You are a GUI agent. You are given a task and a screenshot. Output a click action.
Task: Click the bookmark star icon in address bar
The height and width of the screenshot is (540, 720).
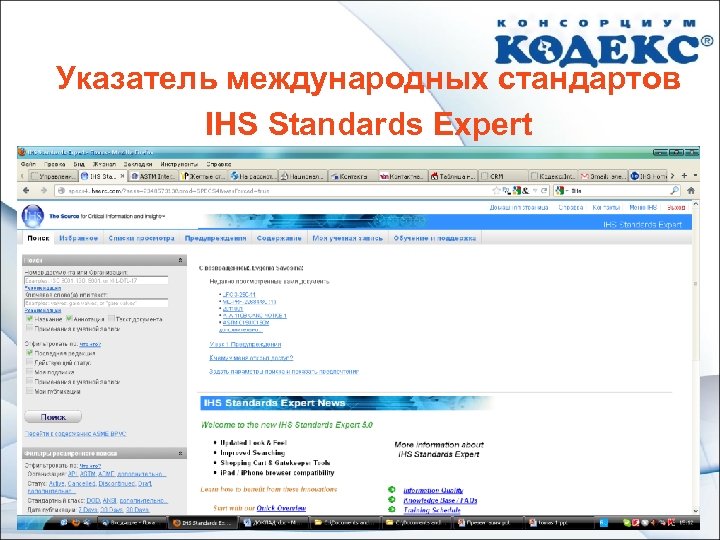(x=496, y=190)
